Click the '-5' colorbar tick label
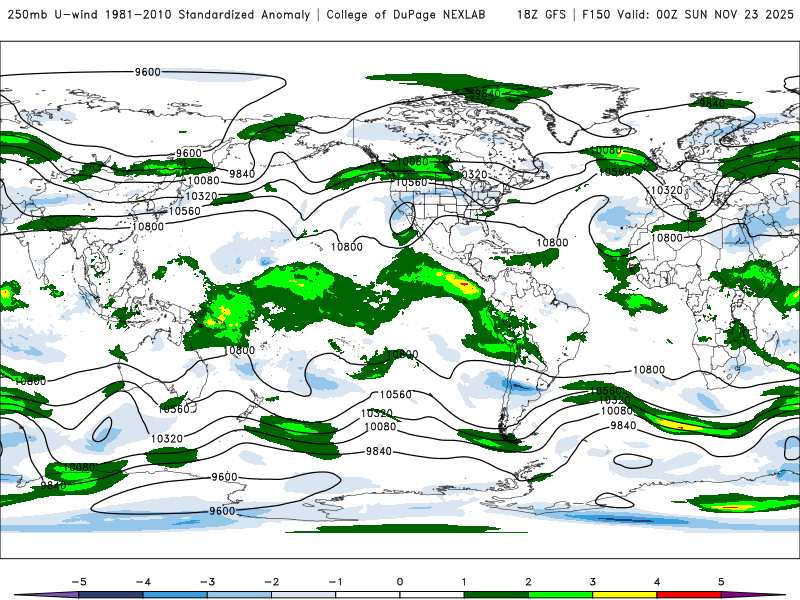This screenshot has height=600, width=800. (79, 582)
